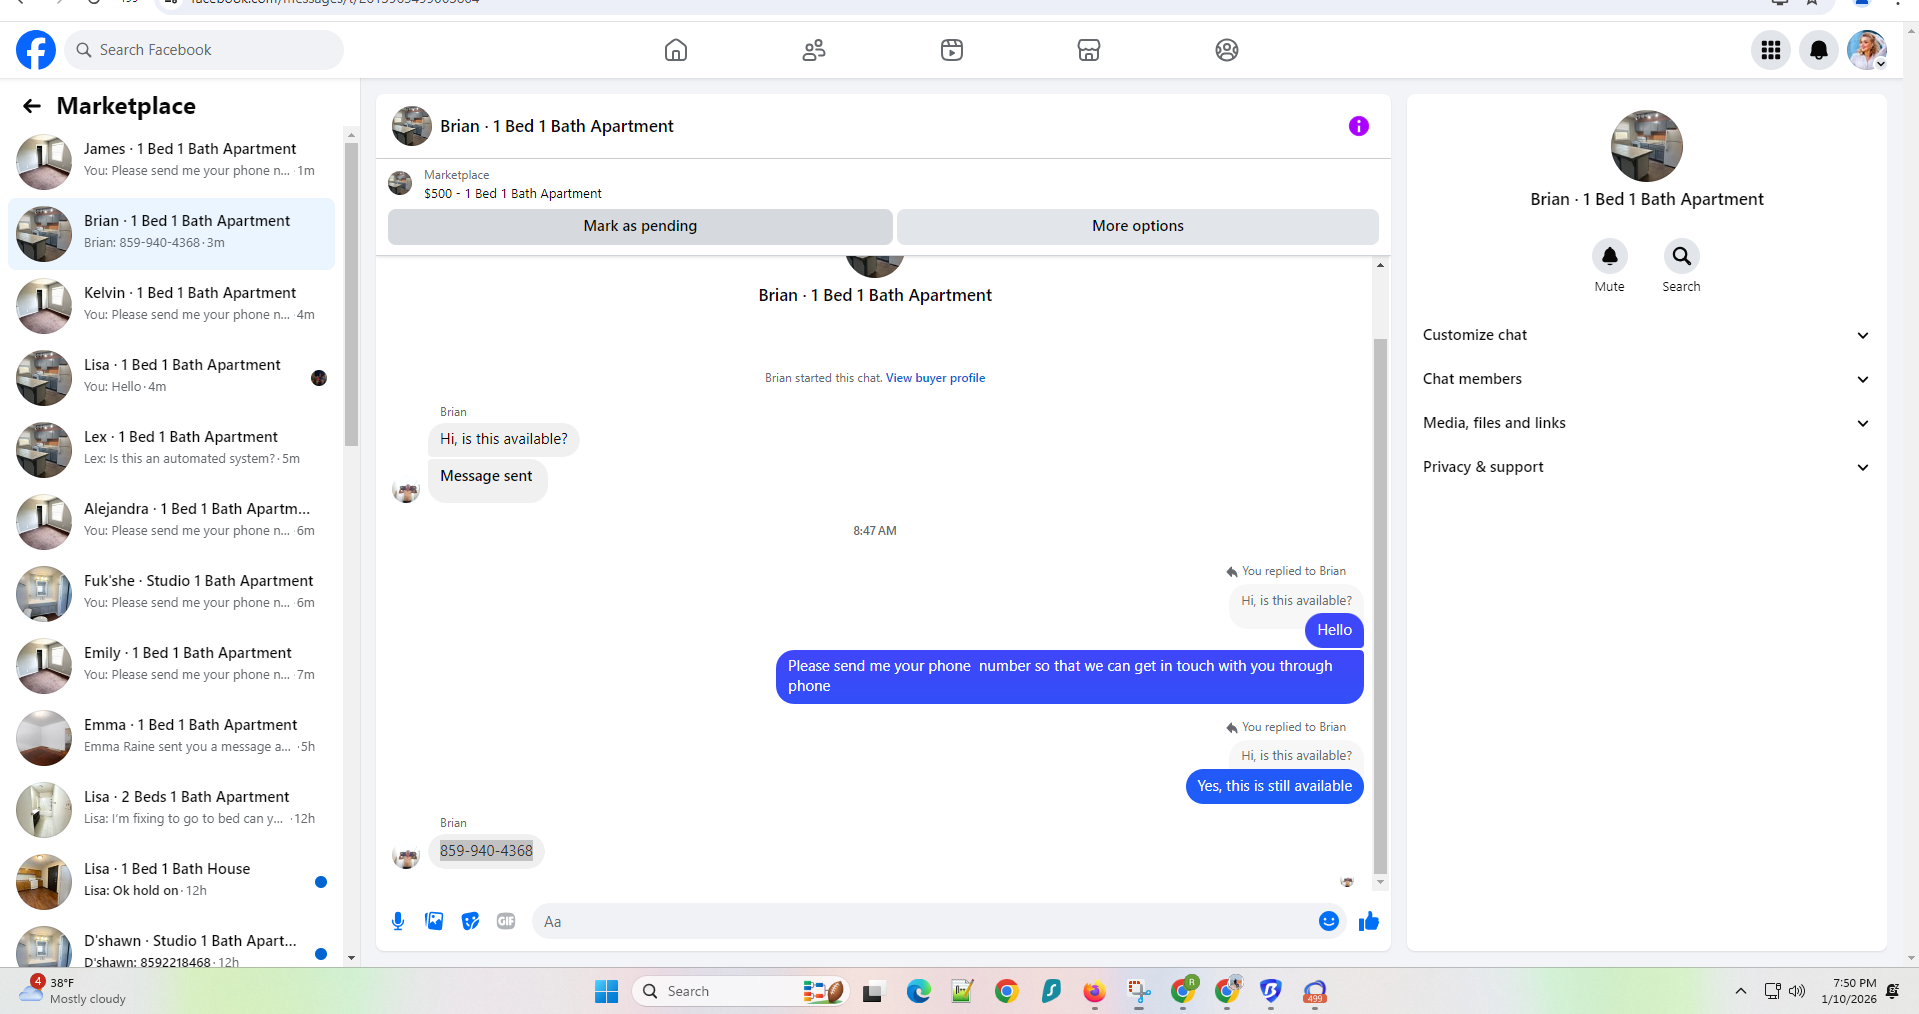
Task: Open Emily 1 Bed 1 Bath chat
Action: coord(172,665)
